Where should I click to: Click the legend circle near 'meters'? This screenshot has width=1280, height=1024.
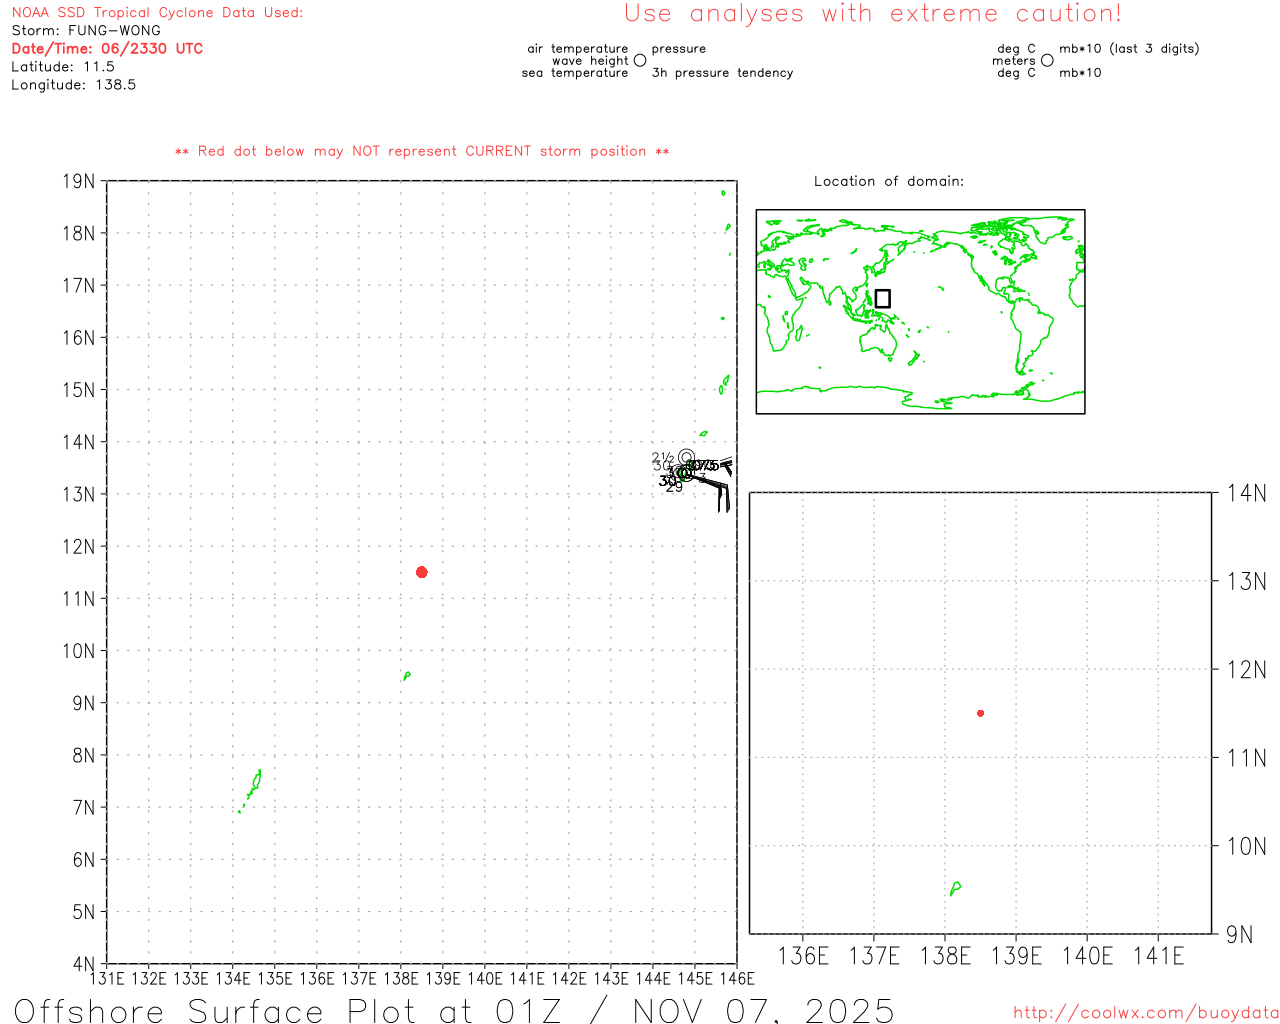pyautogui.click(x=1047, y=60)
